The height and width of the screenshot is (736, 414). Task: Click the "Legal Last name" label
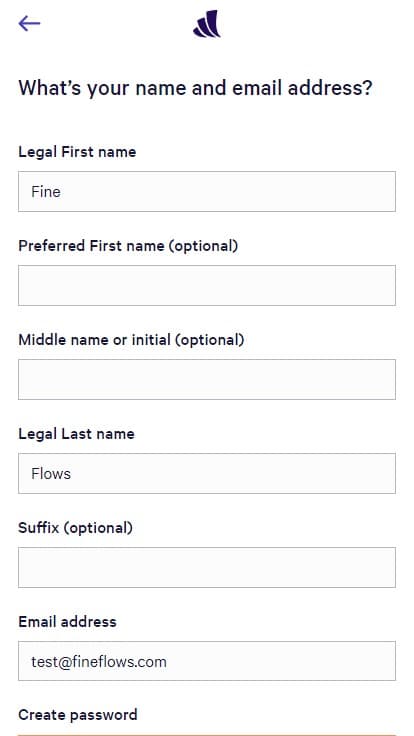pos(77,434)
